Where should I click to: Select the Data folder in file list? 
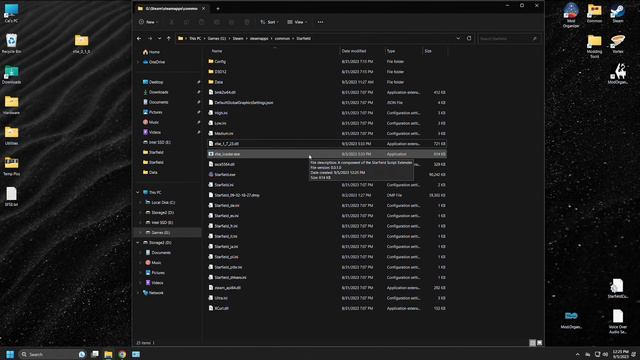(x=327, y=82)
